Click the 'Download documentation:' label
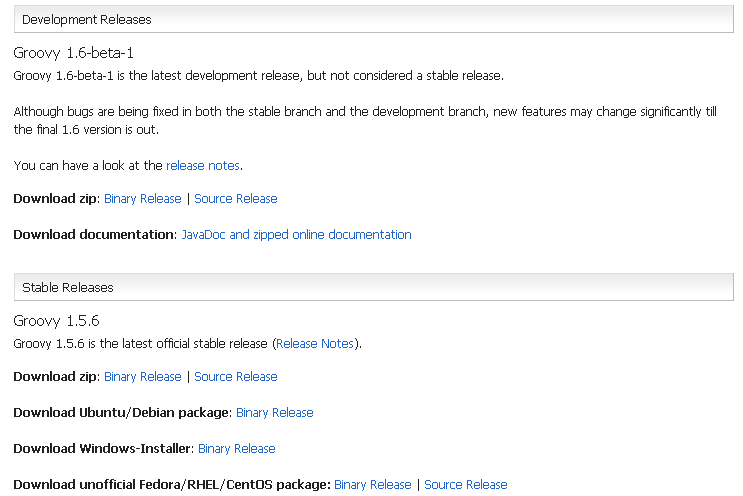743x496 pixels. 95,234
